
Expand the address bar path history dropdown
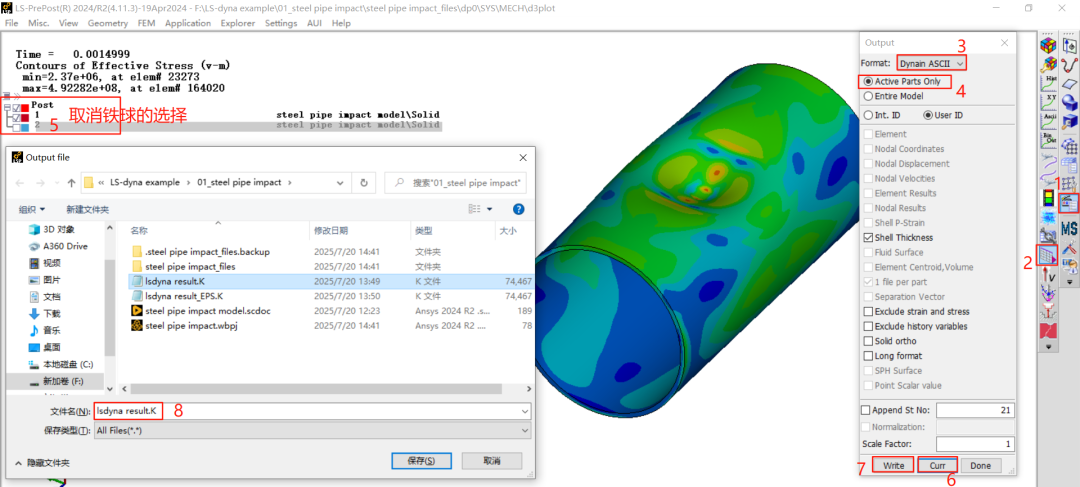[340, 183]
